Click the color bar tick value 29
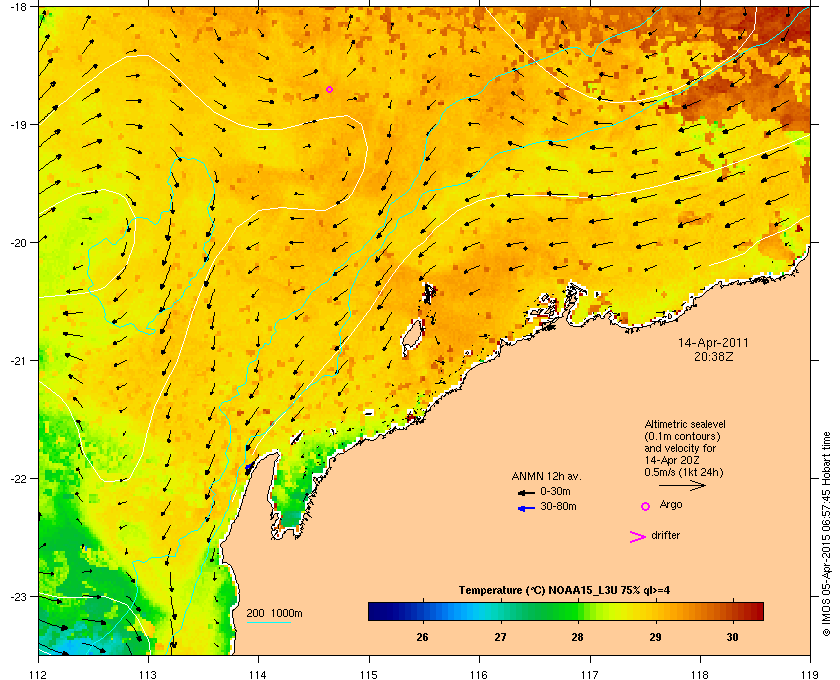This screenshot has height=680, width=840. pyautogui.click(x=655, y=637)
